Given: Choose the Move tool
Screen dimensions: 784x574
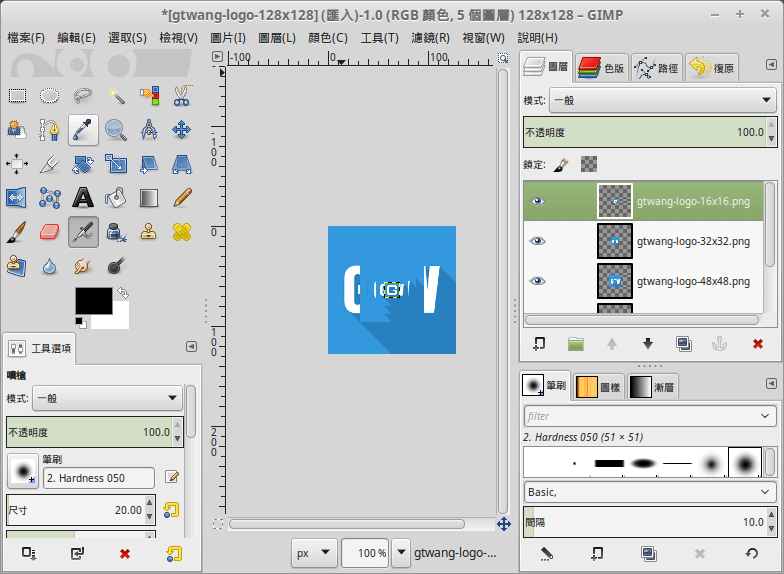Looking at the screenshot, I should 182,129.
